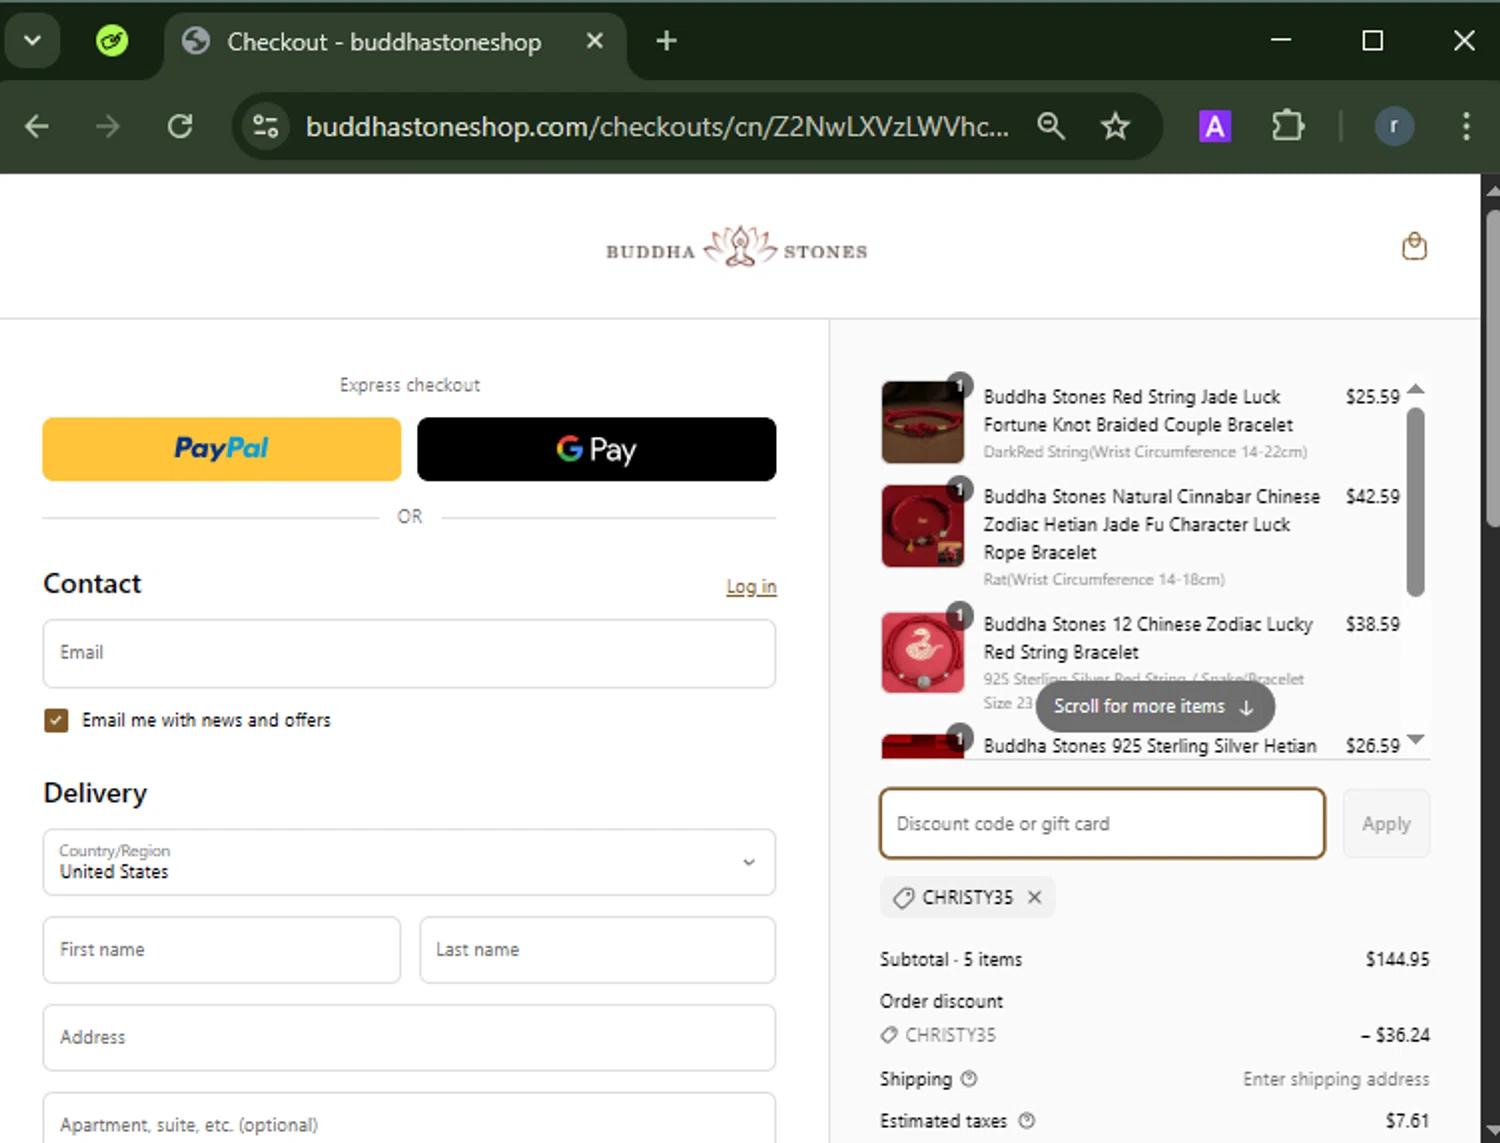Screen dimensions: 1500x1143
Task: Click the Order discount tag icon
Action: (889, 1035)
